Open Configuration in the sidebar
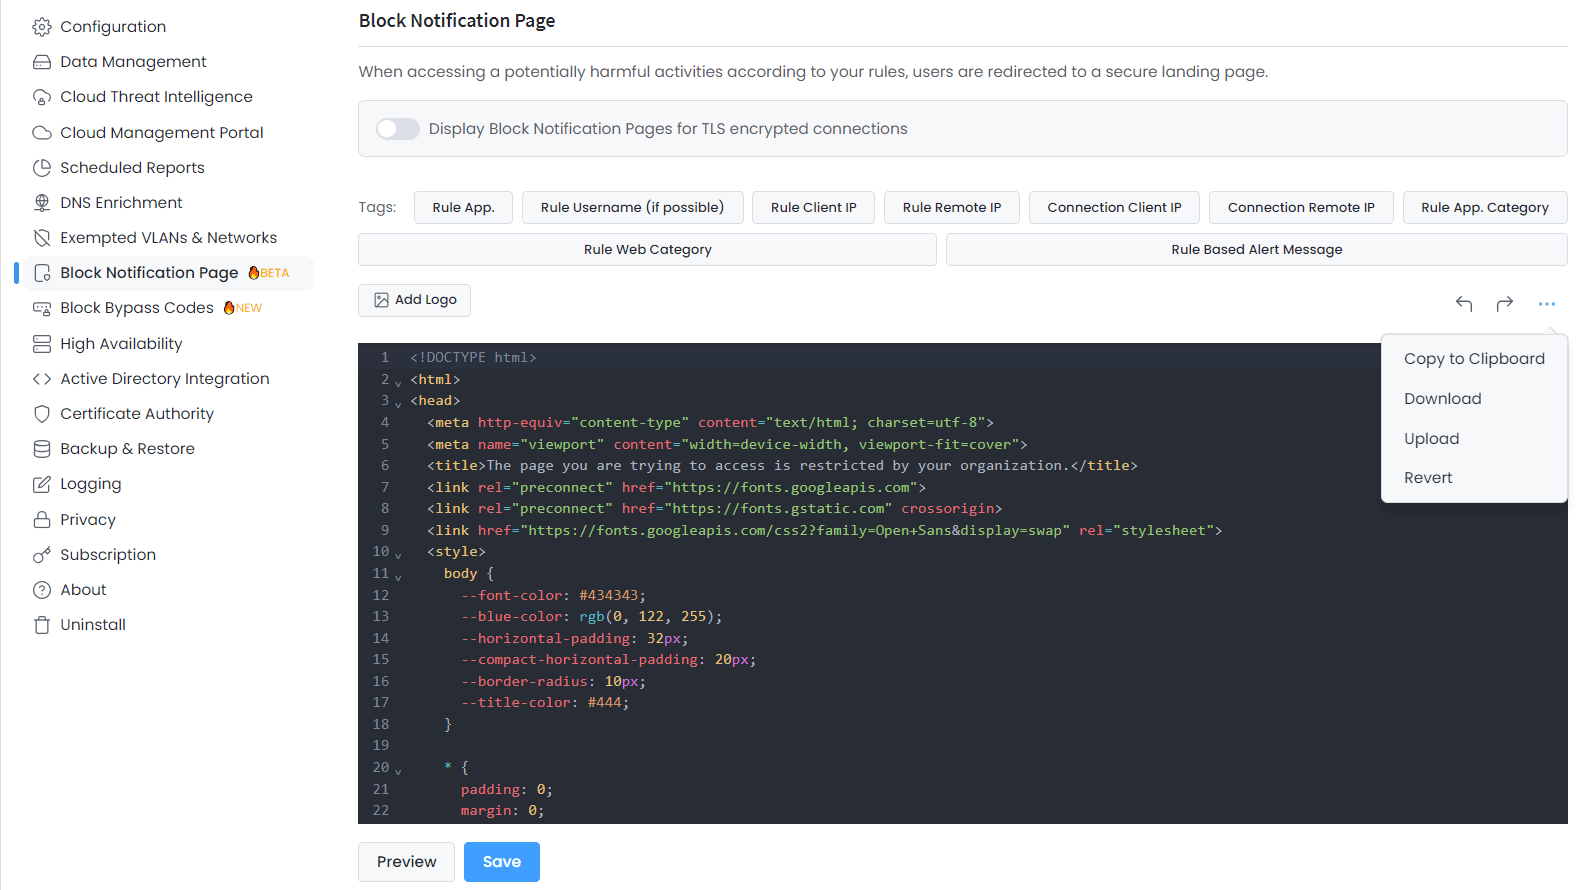The width and height of the screenshot is (1583, 890). pyautogui.click(x=113, y=27)
